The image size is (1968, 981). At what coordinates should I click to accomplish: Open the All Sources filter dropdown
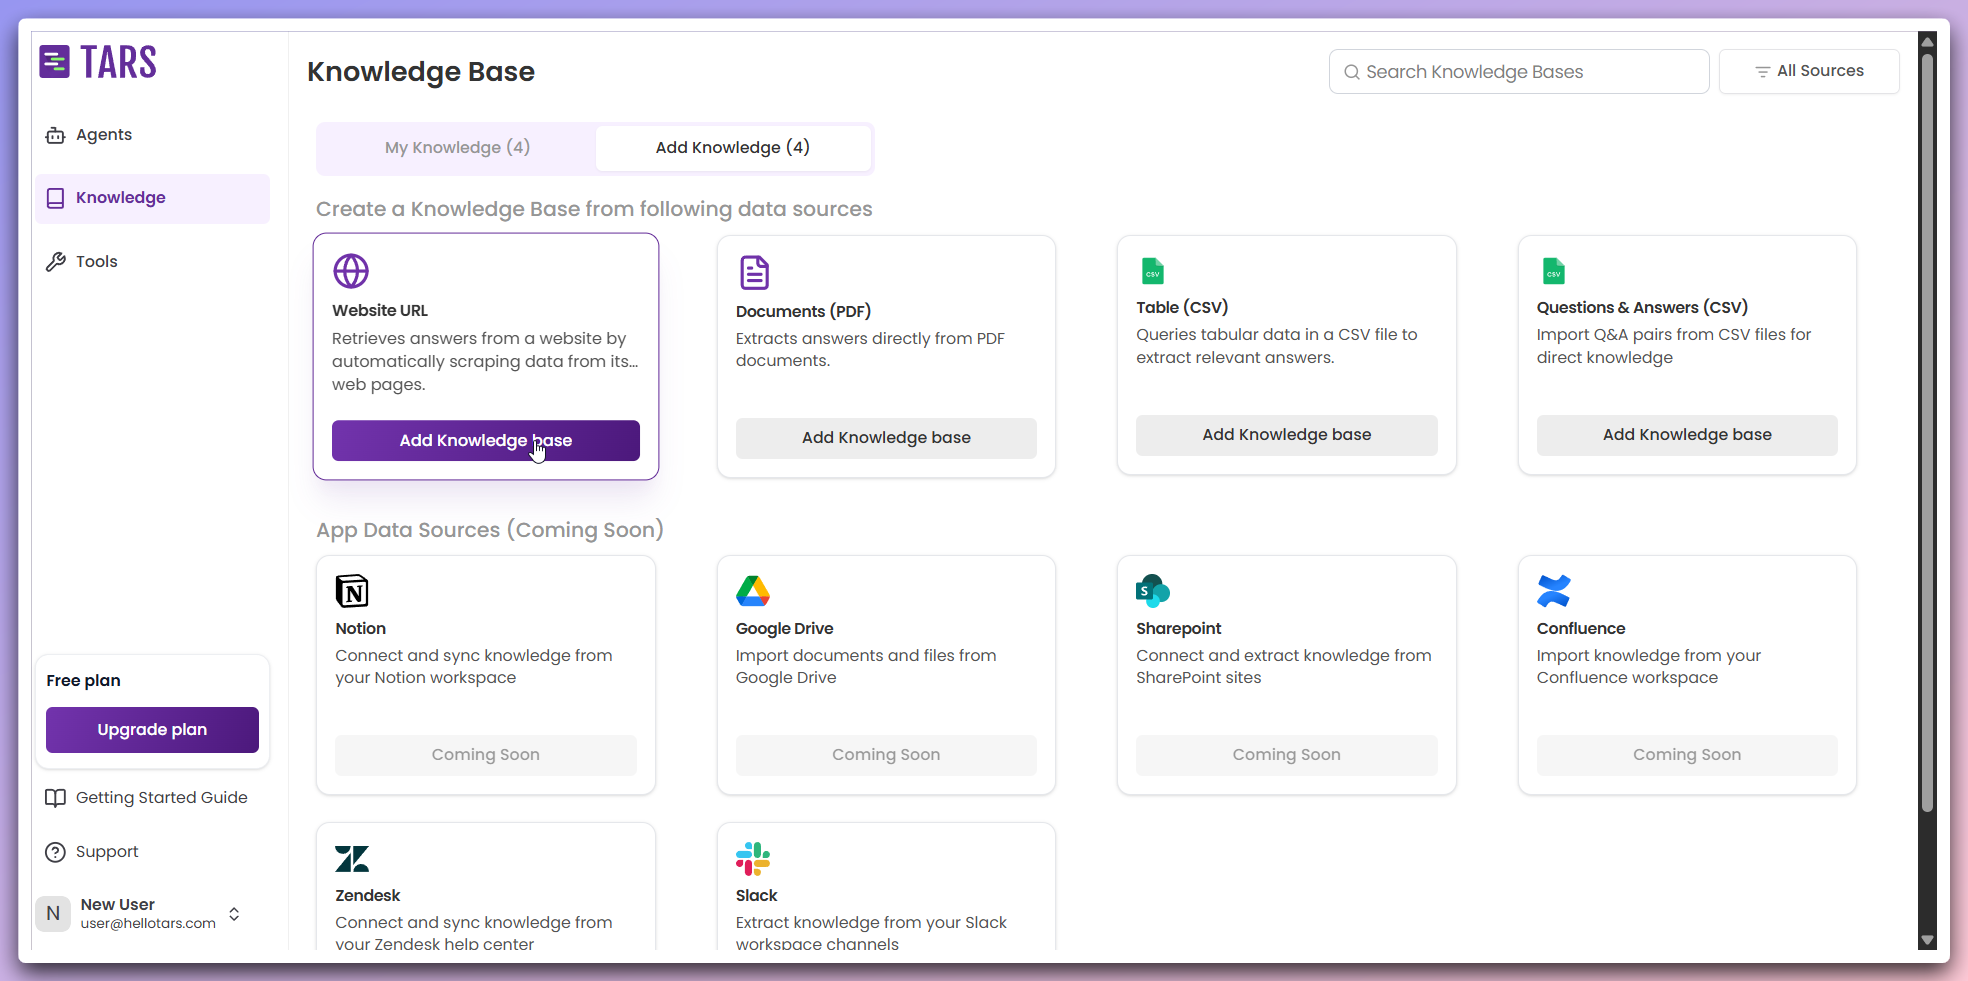click(1809, 72)
